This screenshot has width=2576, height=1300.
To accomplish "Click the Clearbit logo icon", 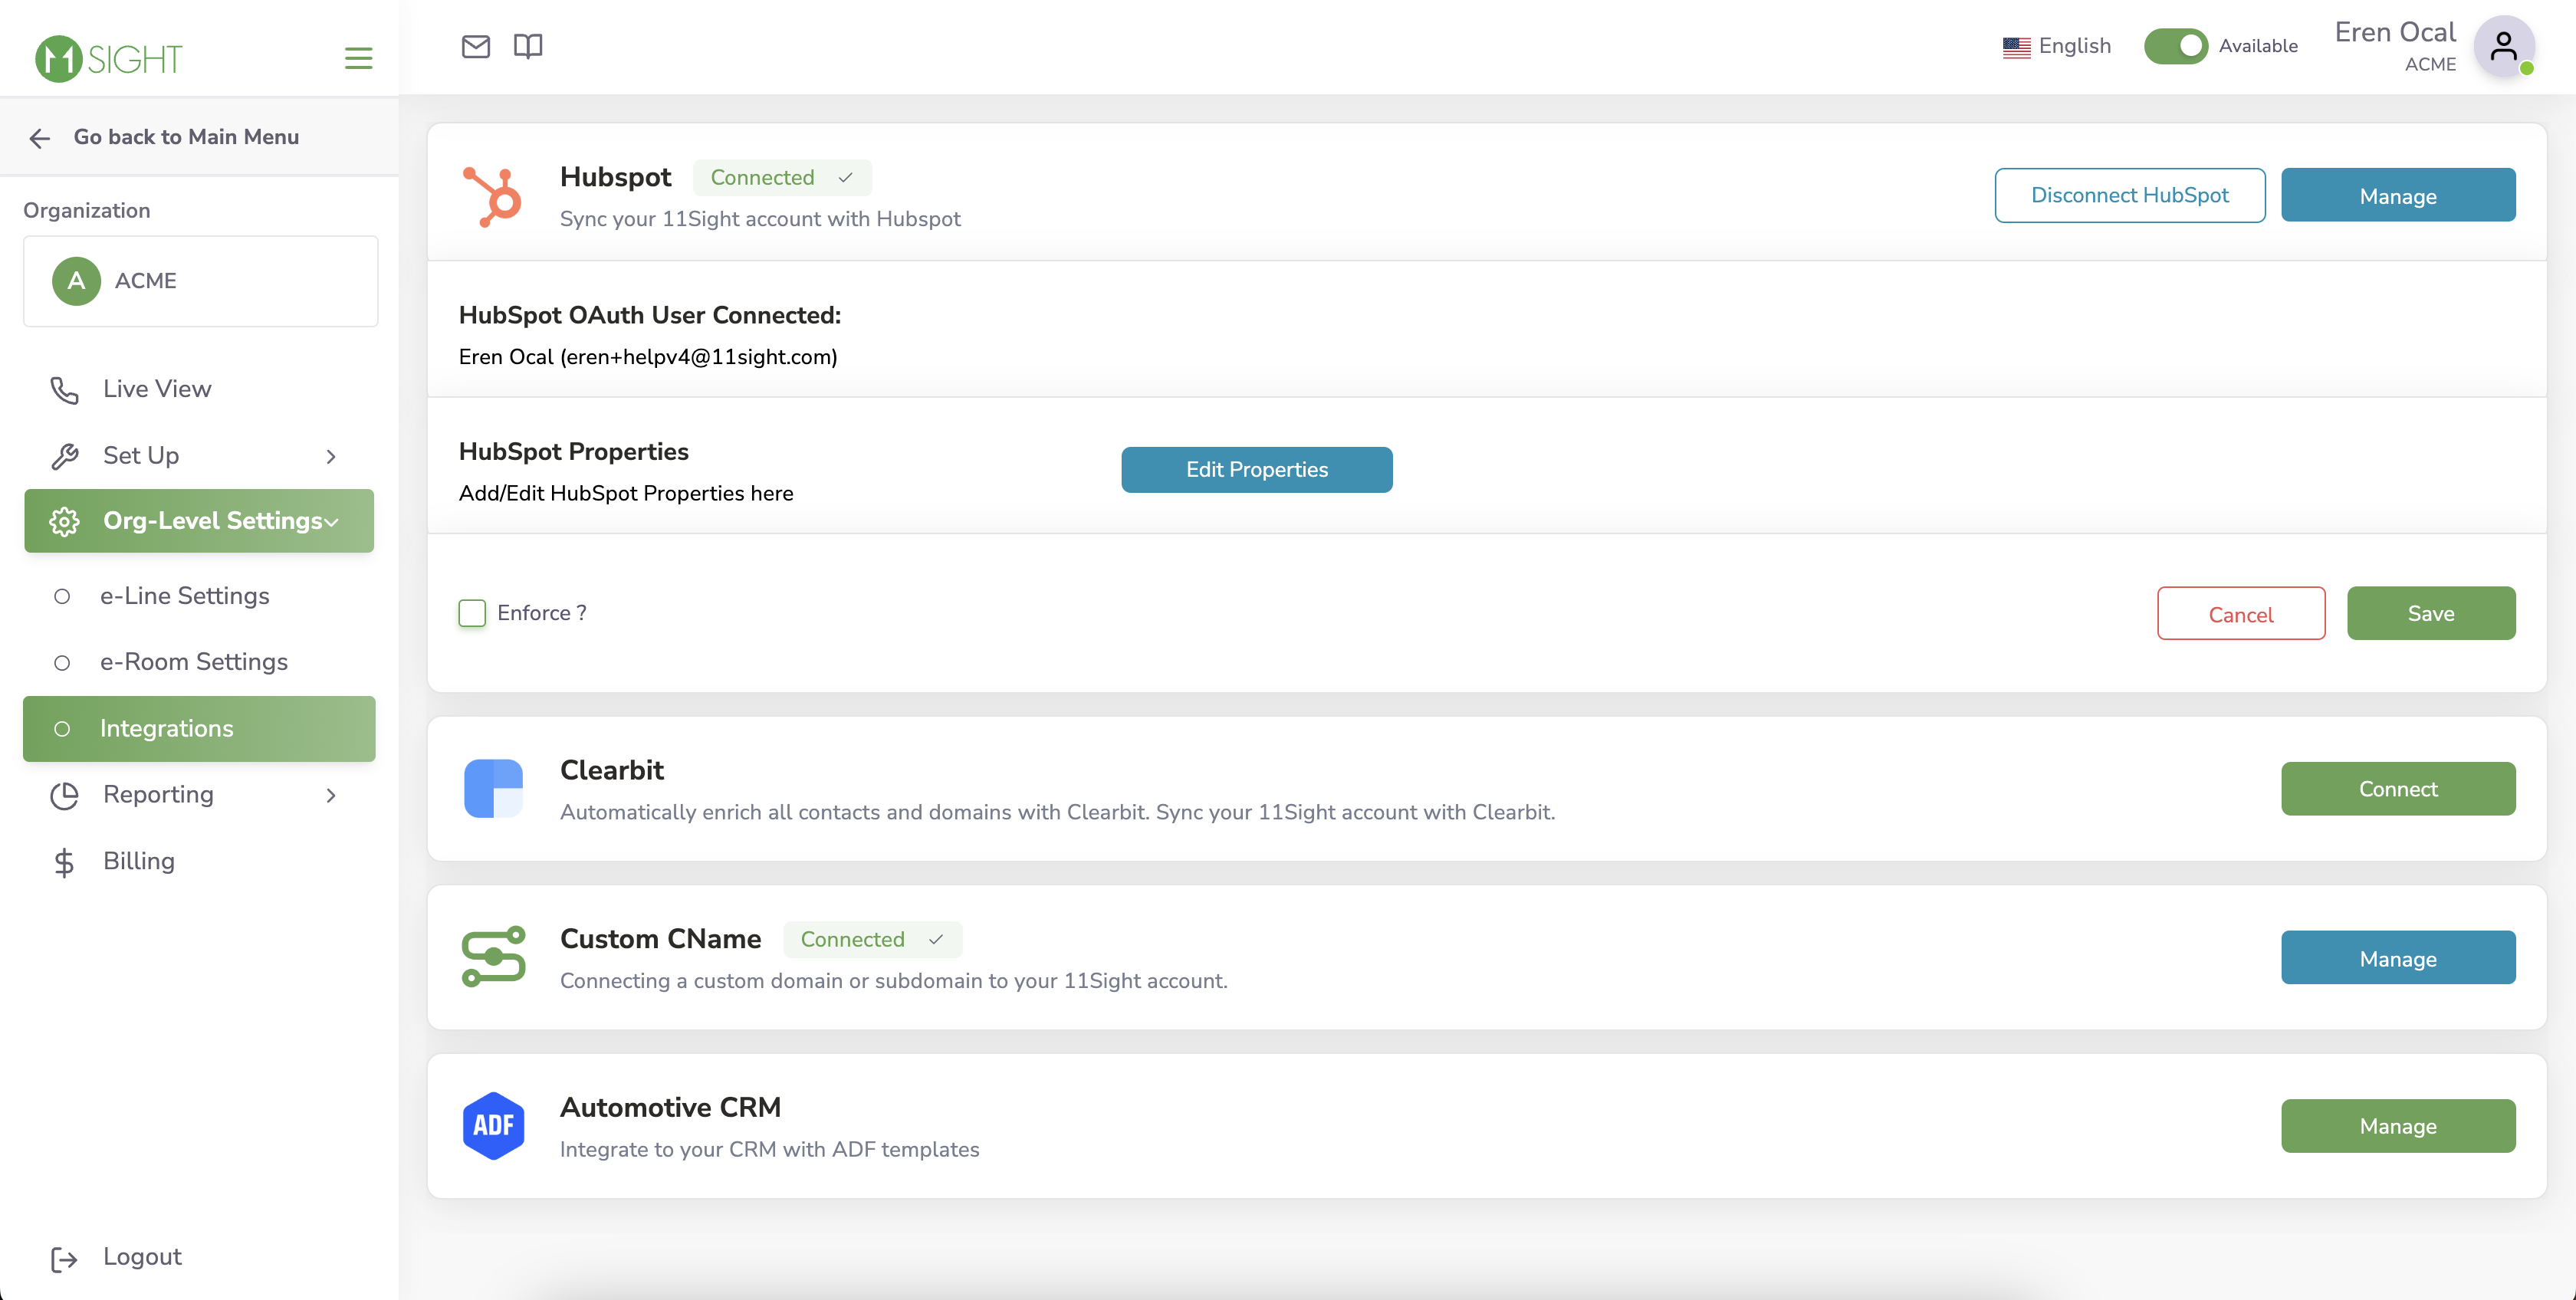I will click(493, 788).
